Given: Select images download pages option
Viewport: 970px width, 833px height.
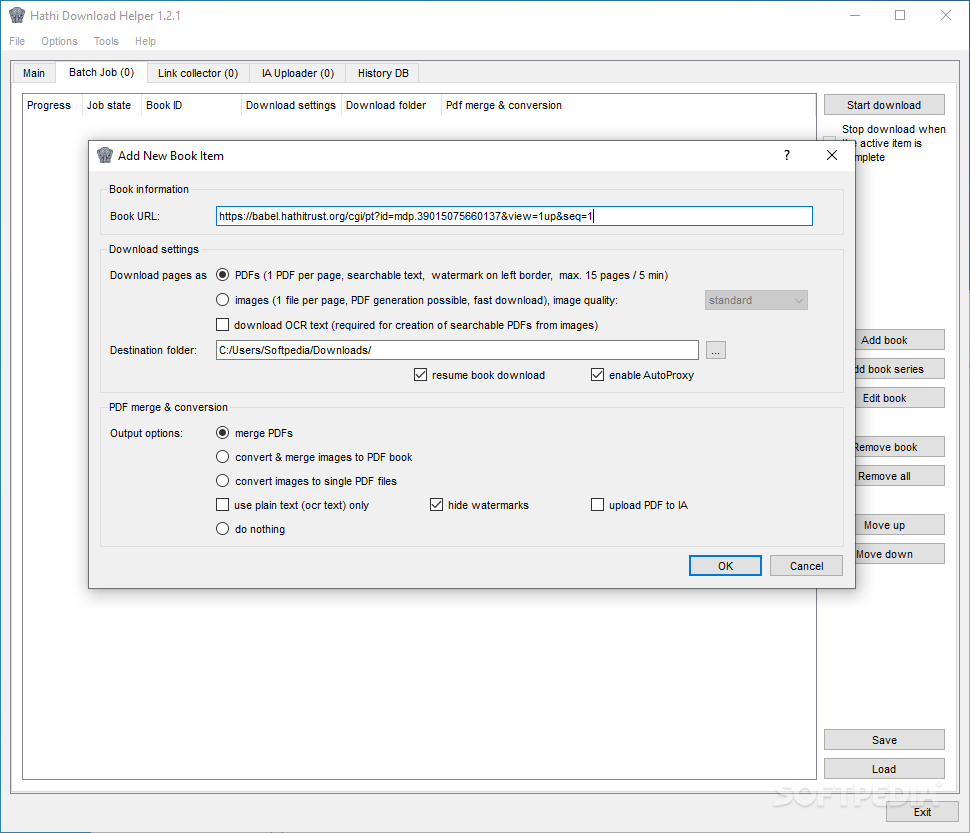Looking at the screenshot, I should coord(222,300).
